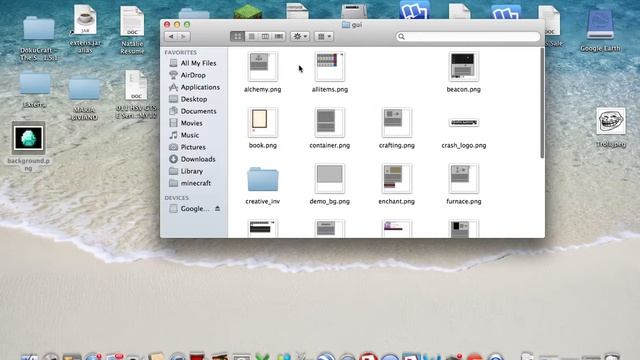The image size is (640, 360).
Task: Select crafting.png file icon
Action: [396, 122]
